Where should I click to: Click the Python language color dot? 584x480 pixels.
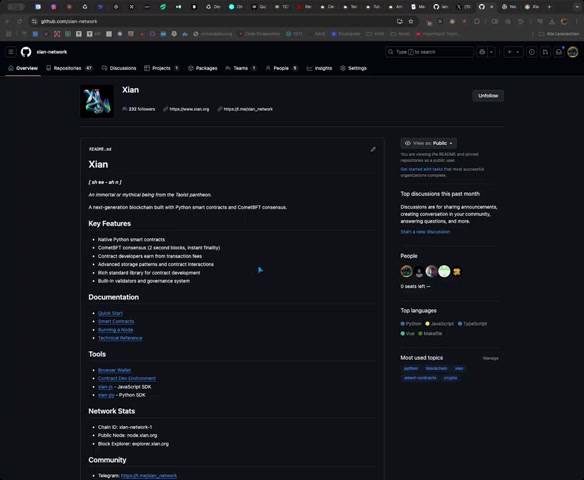(x=402, y=324)
